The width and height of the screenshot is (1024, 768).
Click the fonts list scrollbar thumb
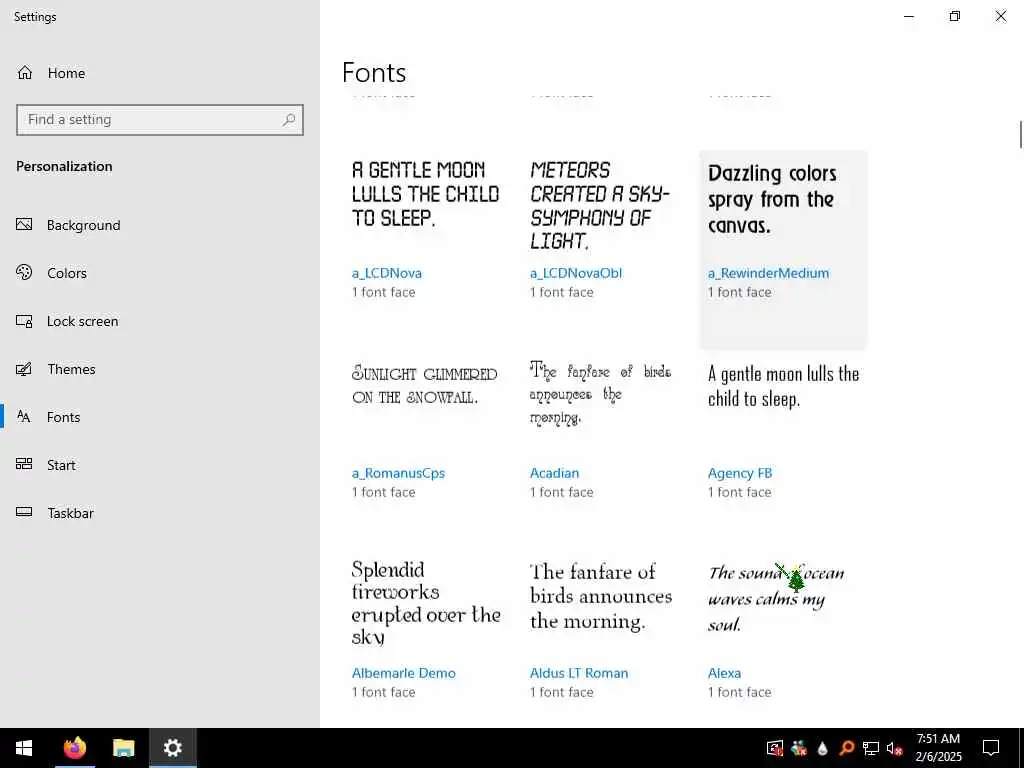pos(1020,135)
